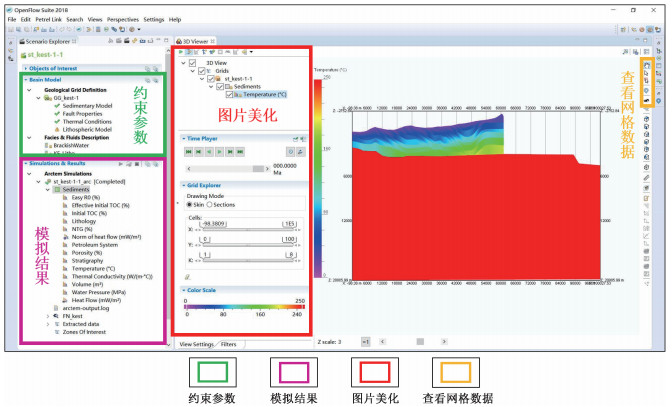
Task: Select the Sections drawing mode radio button
Action: [x=208, y=203]
